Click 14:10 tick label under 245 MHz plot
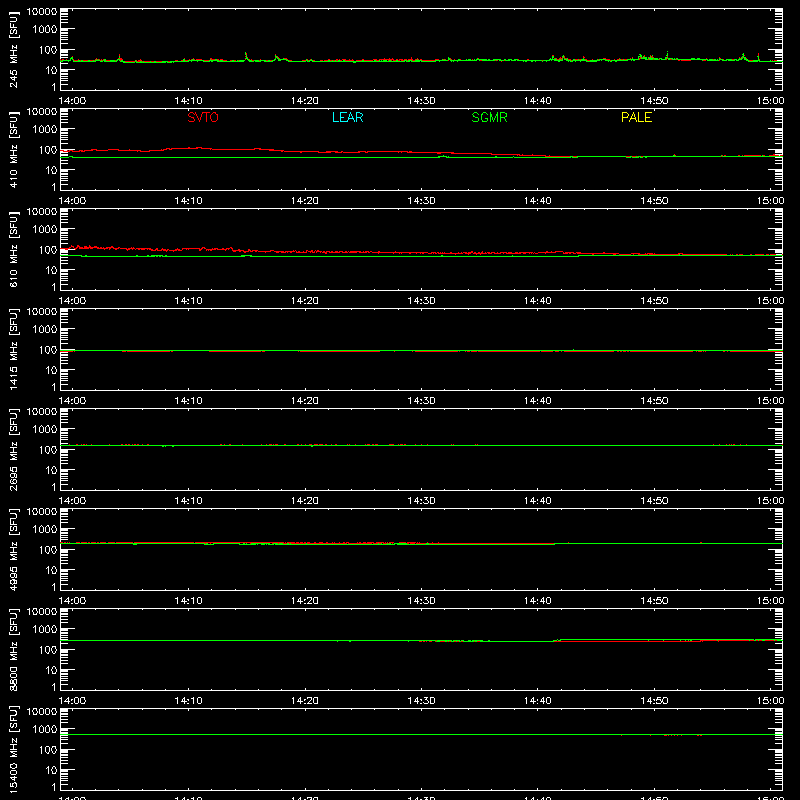The image size is (800, 800). click(x=188, y=101)
